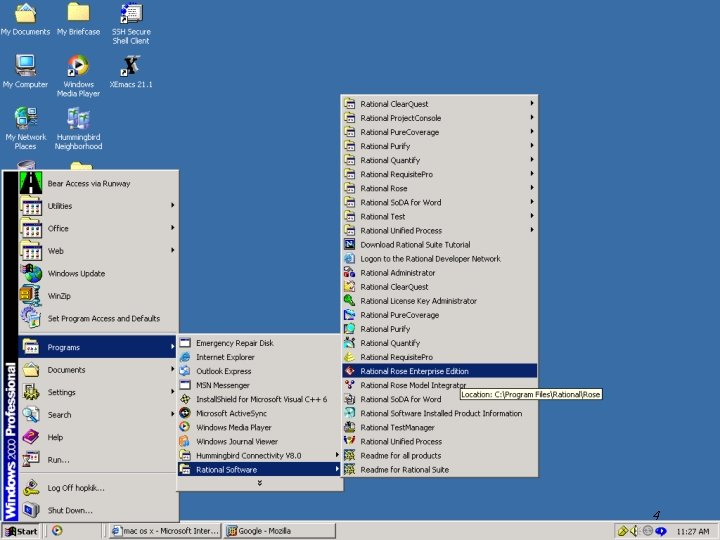
Task: Click the Internet Explorer icon in Programs
Action: coord(185,357)
